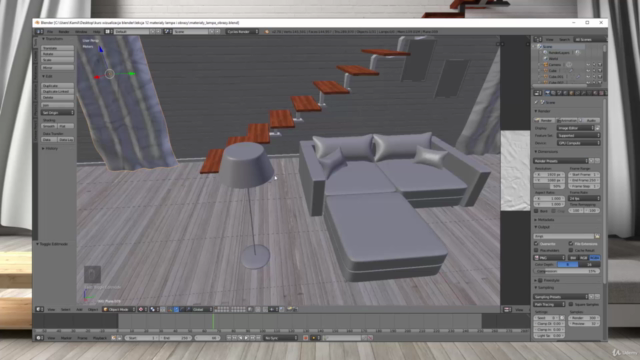The height and width of the screenshot is (360, 640).
Task: Select RenderLayers in the outliner
Action: (x=559, y=53)
